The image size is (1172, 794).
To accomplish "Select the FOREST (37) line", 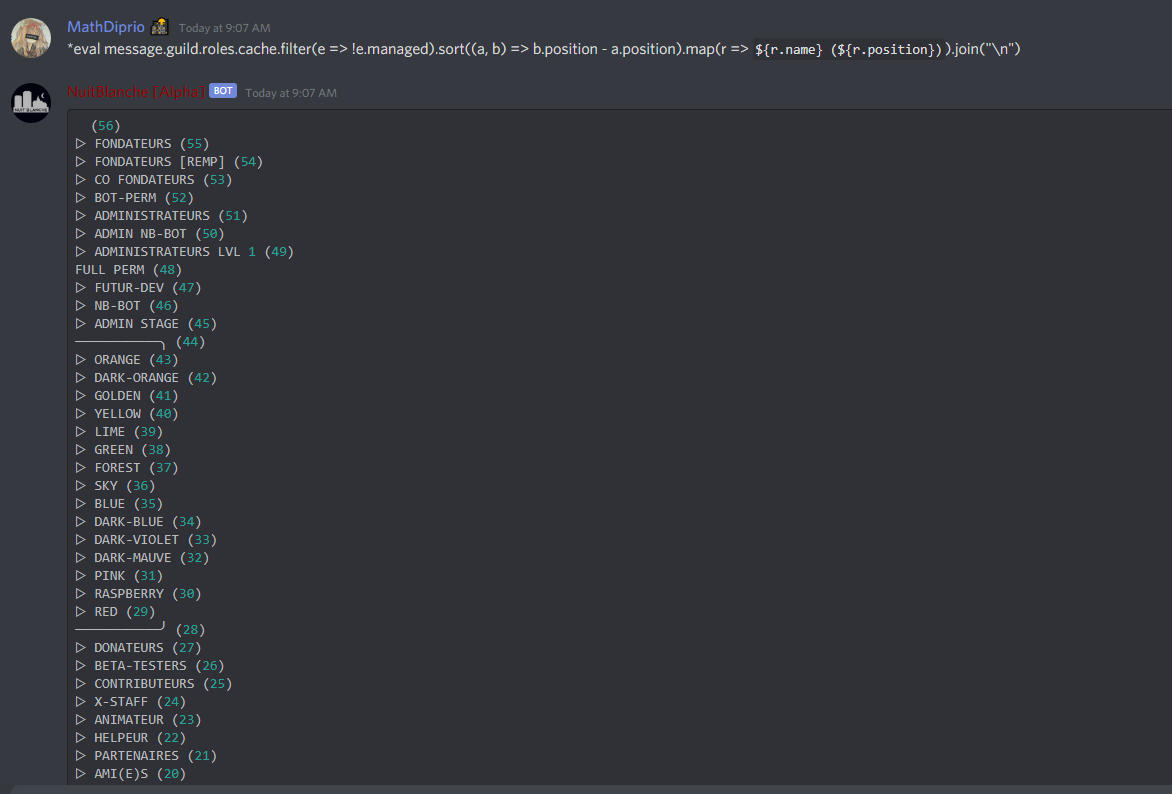I will [127, 467].
